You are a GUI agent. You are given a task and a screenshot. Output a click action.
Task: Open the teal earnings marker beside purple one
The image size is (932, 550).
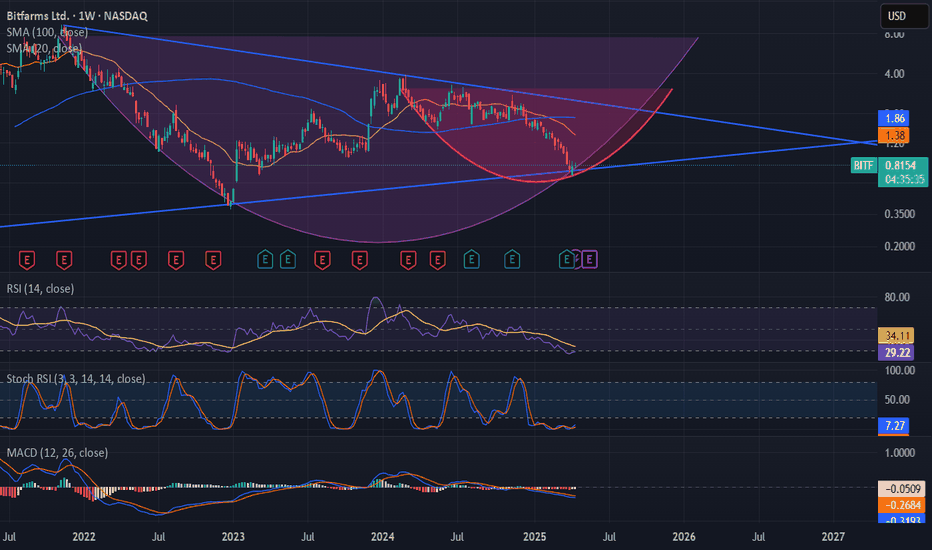566,259
